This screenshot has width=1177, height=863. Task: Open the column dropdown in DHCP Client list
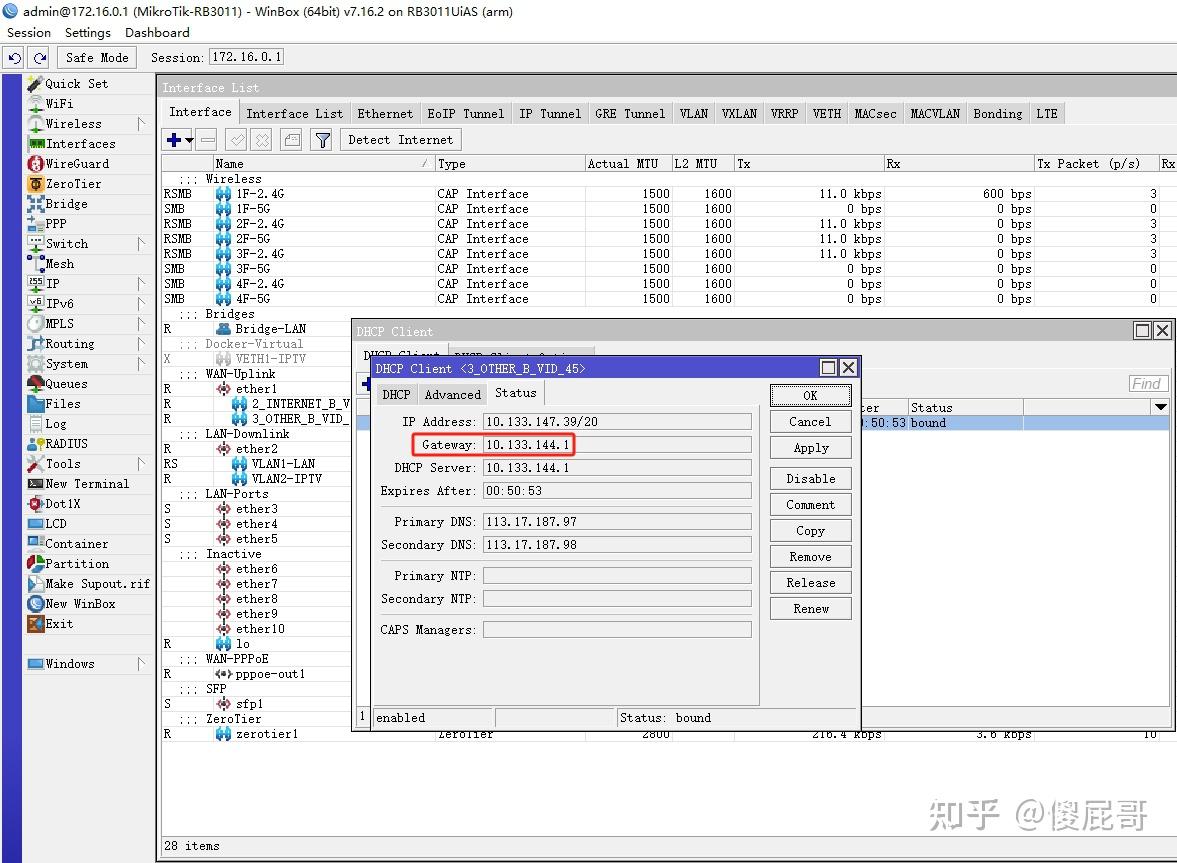pyautogui.click(x=1160, y=407)
